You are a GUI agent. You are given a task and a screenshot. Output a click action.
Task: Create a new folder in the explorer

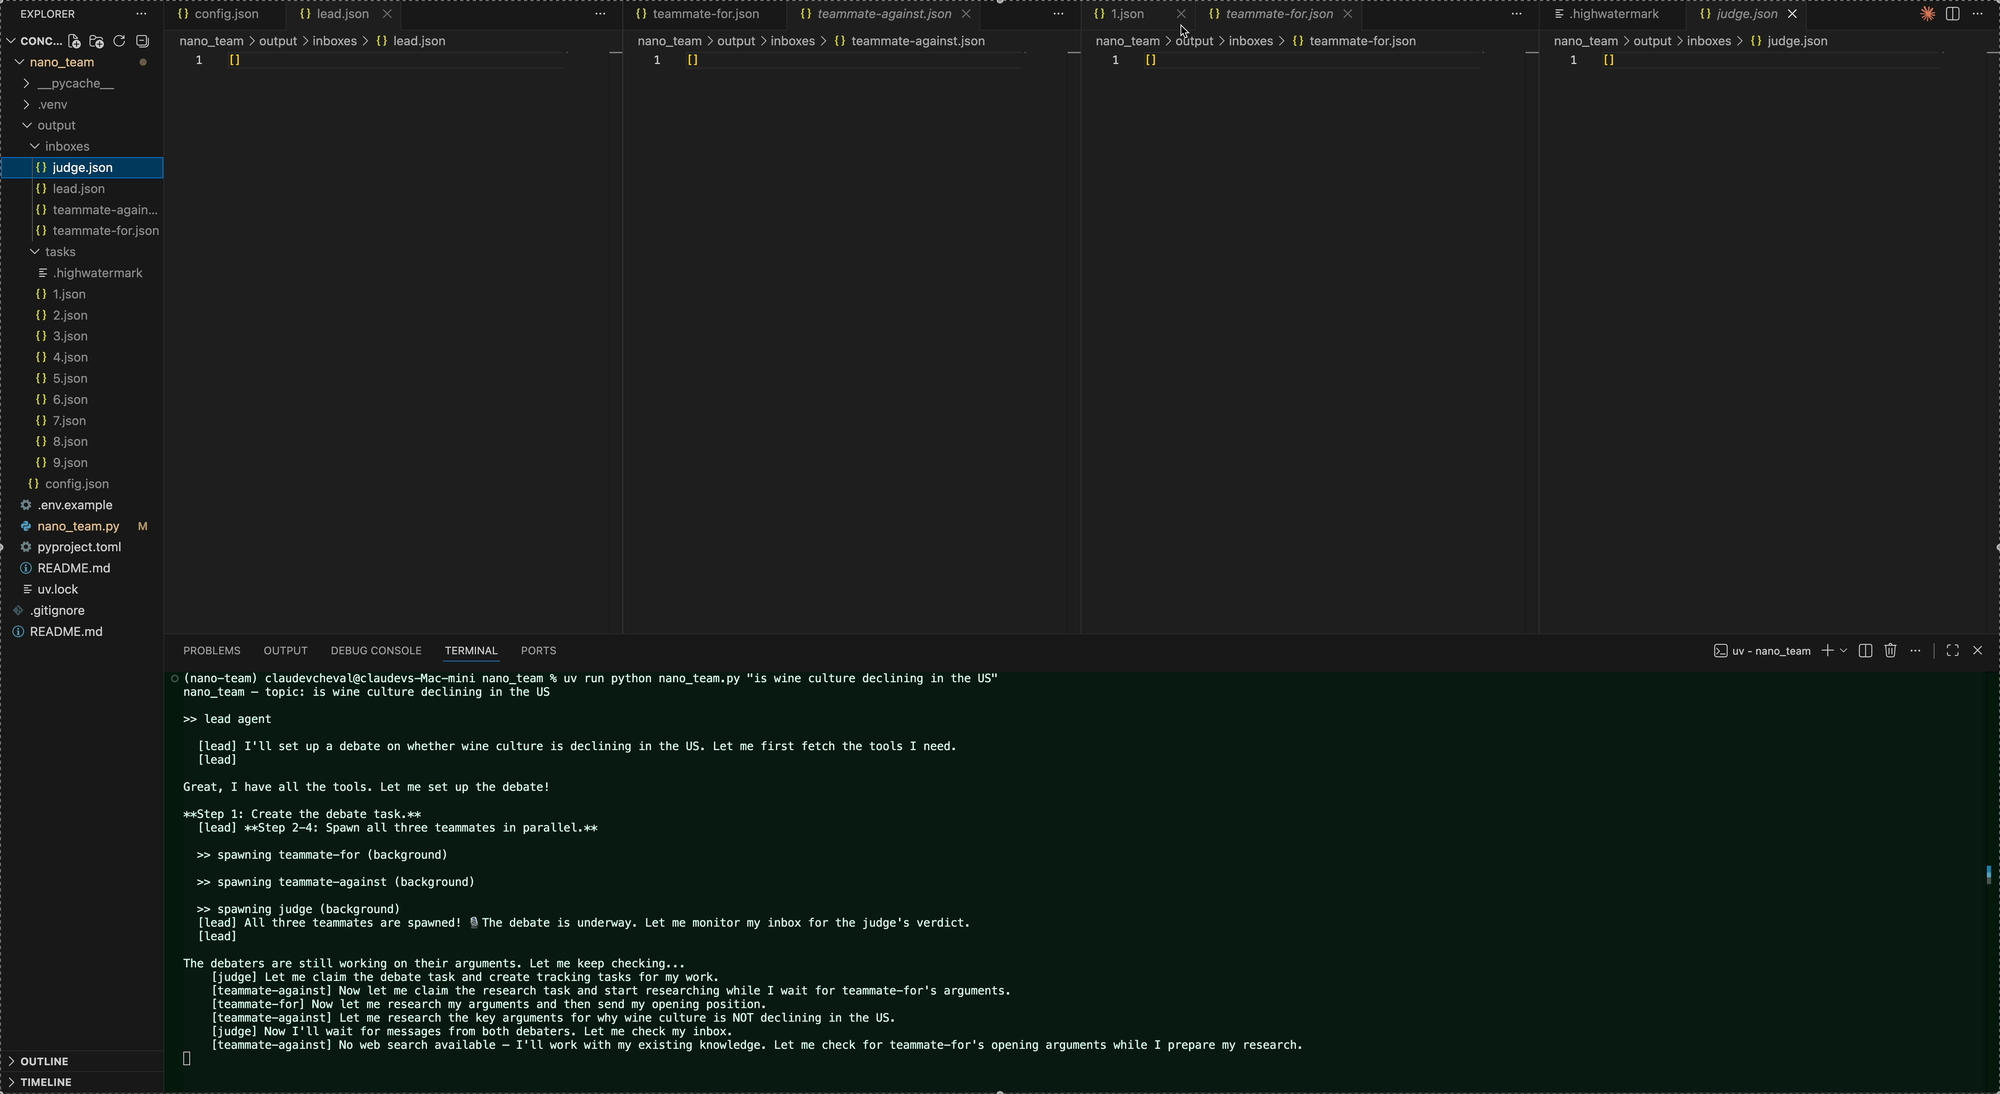pos(97,41)
